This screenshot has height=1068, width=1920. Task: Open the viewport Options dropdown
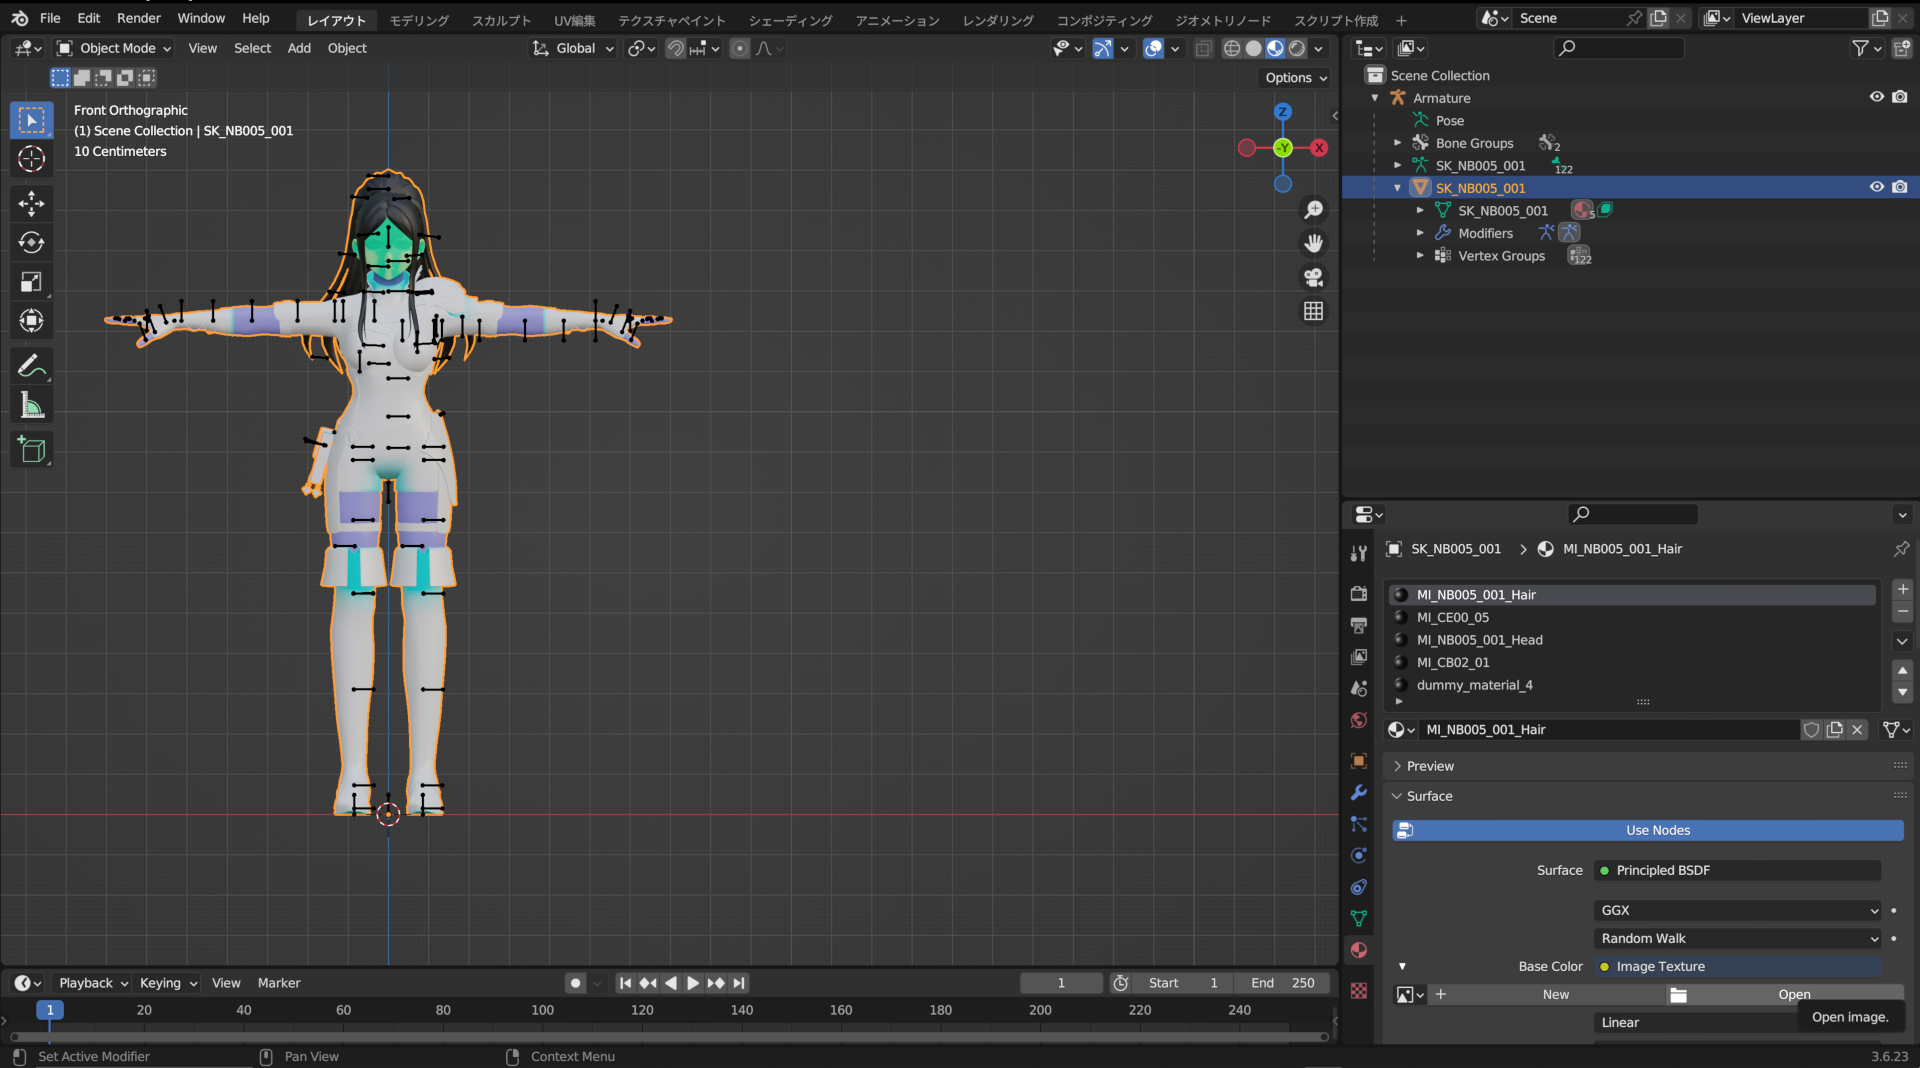(1296, 77)
